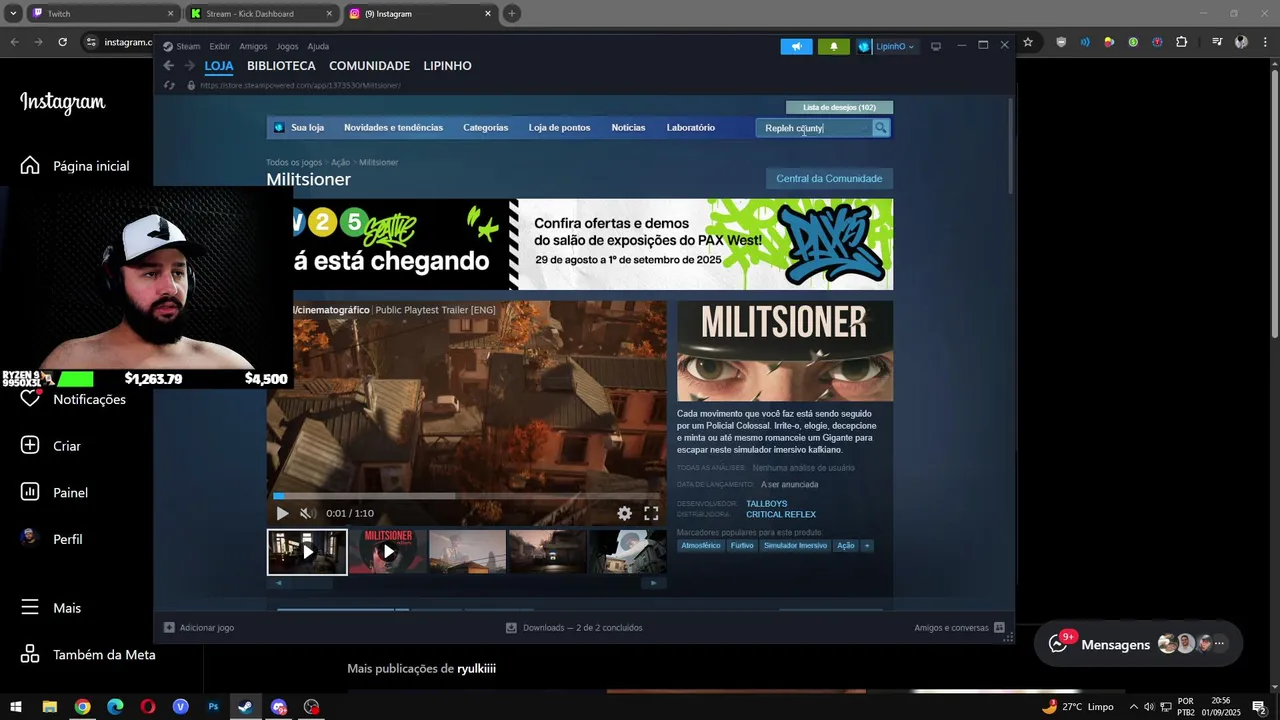The image size is (1280, 720).
Task: Open Instagram Perfil
Action: click(51, 539)
